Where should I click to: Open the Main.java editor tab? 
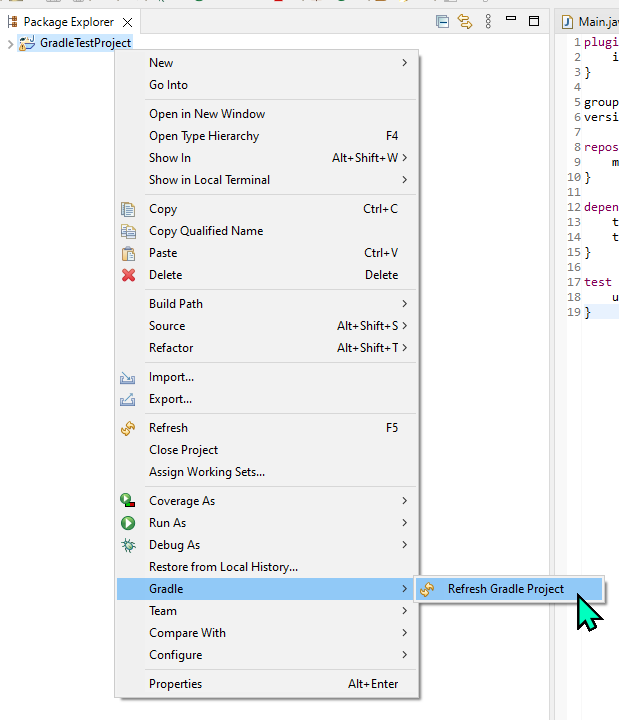coord(590,22)
